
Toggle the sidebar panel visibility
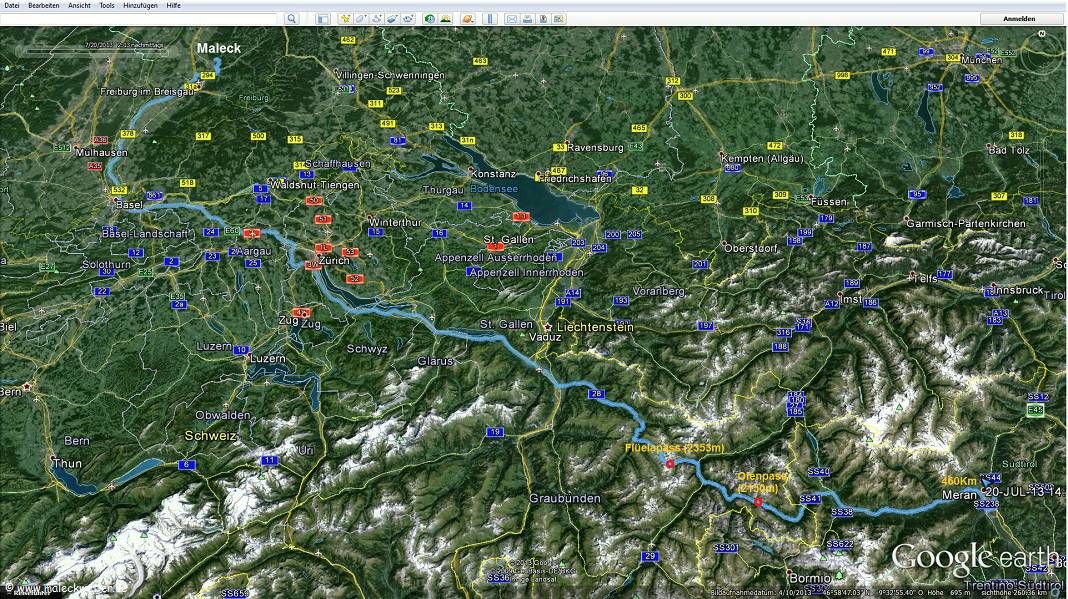pos(323,19)
